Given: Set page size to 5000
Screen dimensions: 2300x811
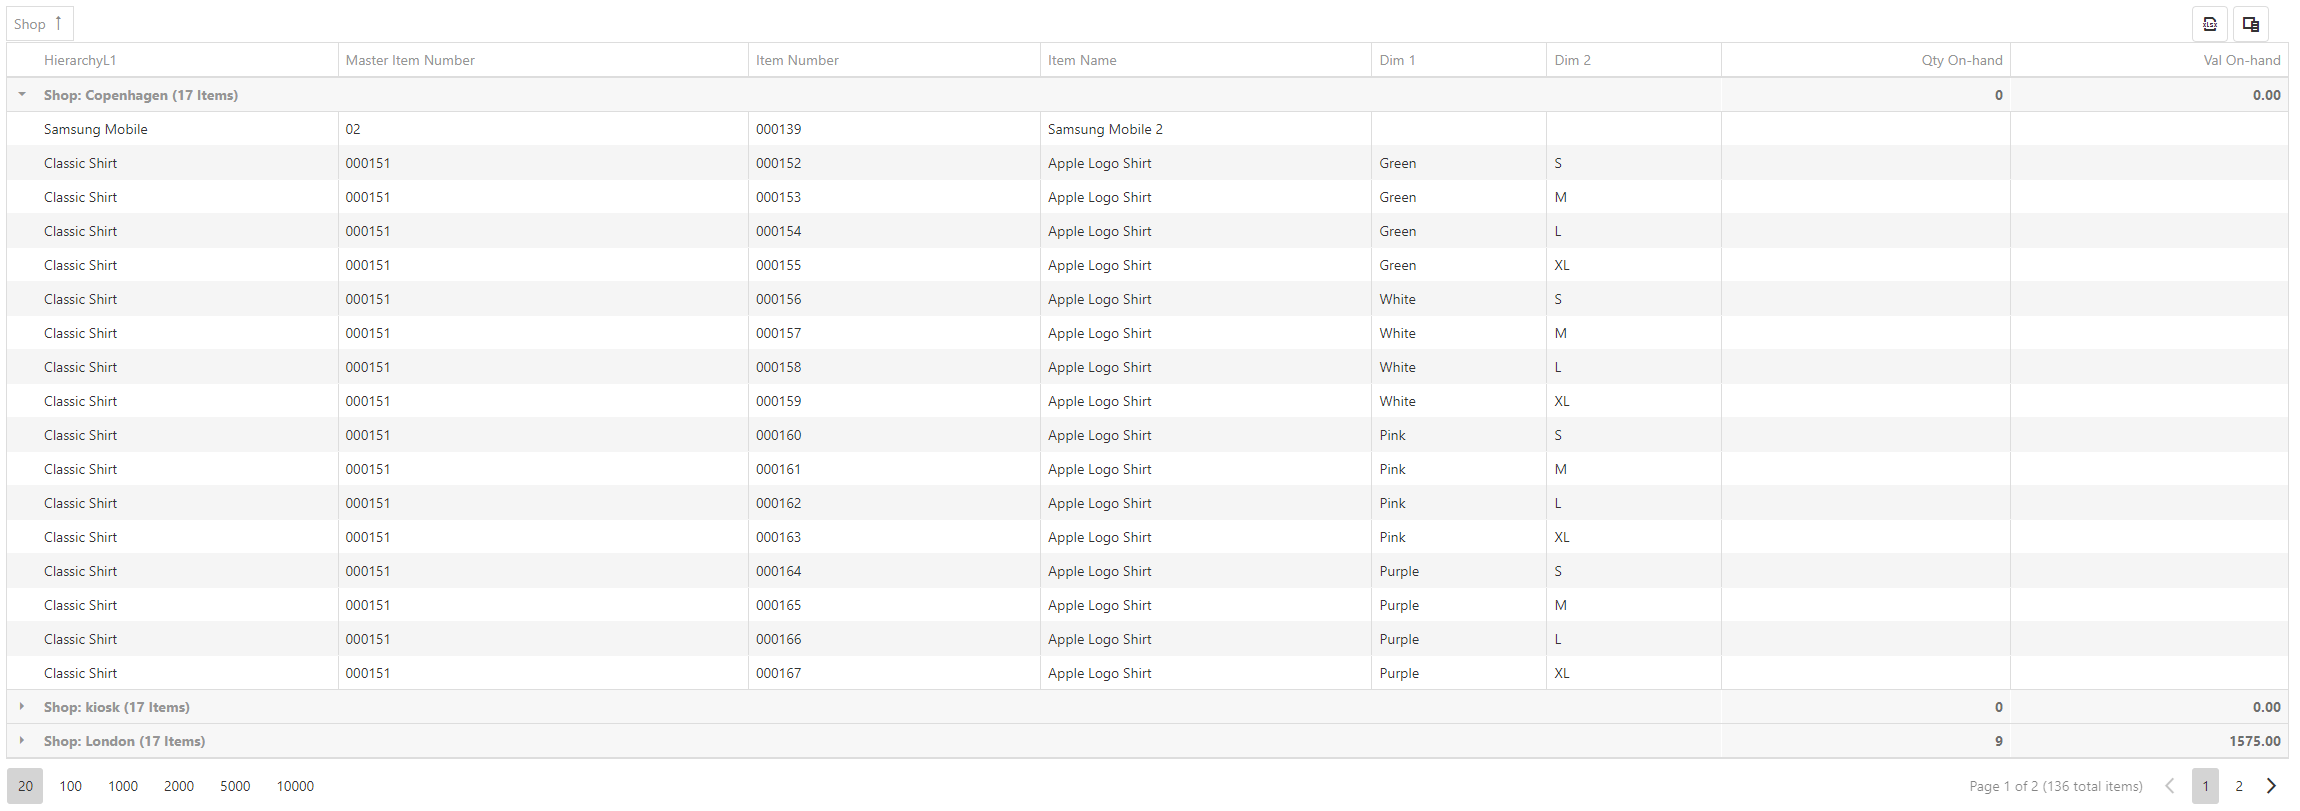Looking at the screenshot, I should coord(235,786).
